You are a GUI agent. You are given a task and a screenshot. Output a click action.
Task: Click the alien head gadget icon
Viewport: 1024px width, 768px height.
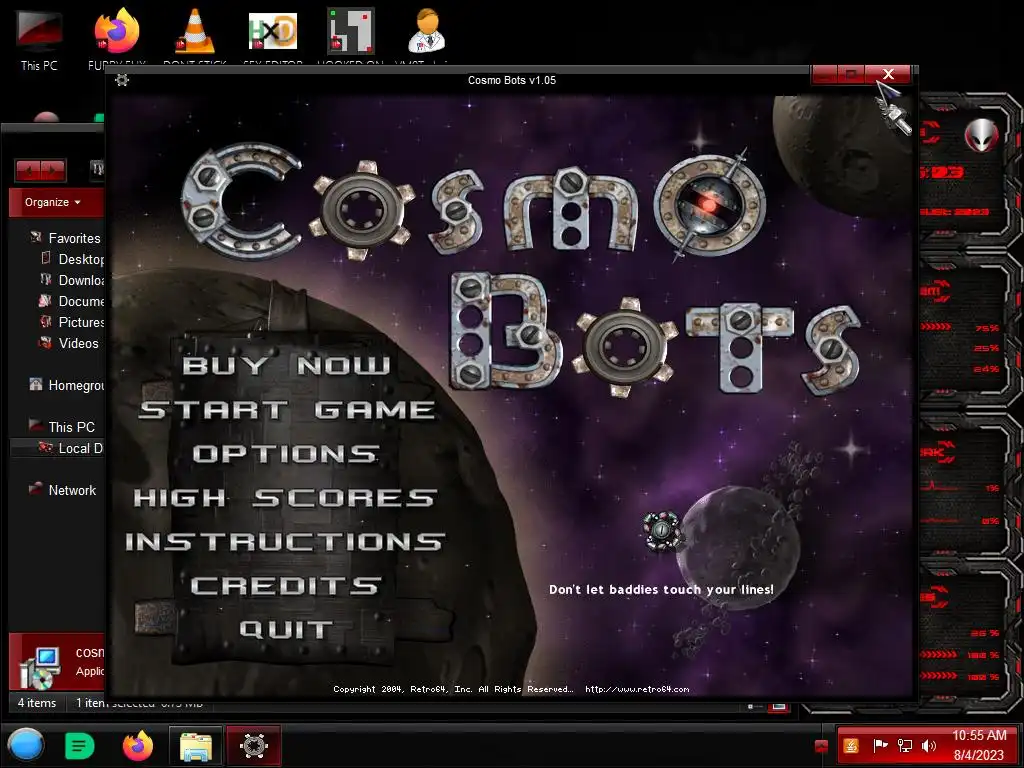[x=981, y=135]
